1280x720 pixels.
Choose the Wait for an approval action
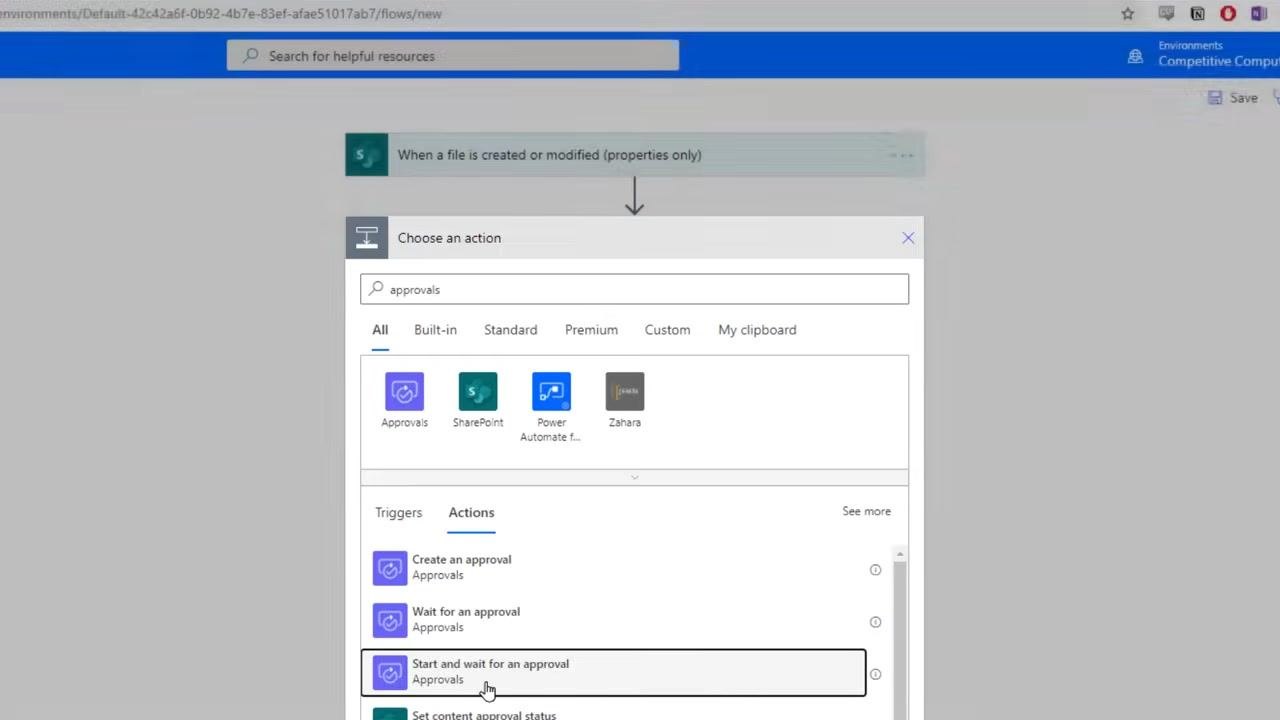tap(613, 620)
